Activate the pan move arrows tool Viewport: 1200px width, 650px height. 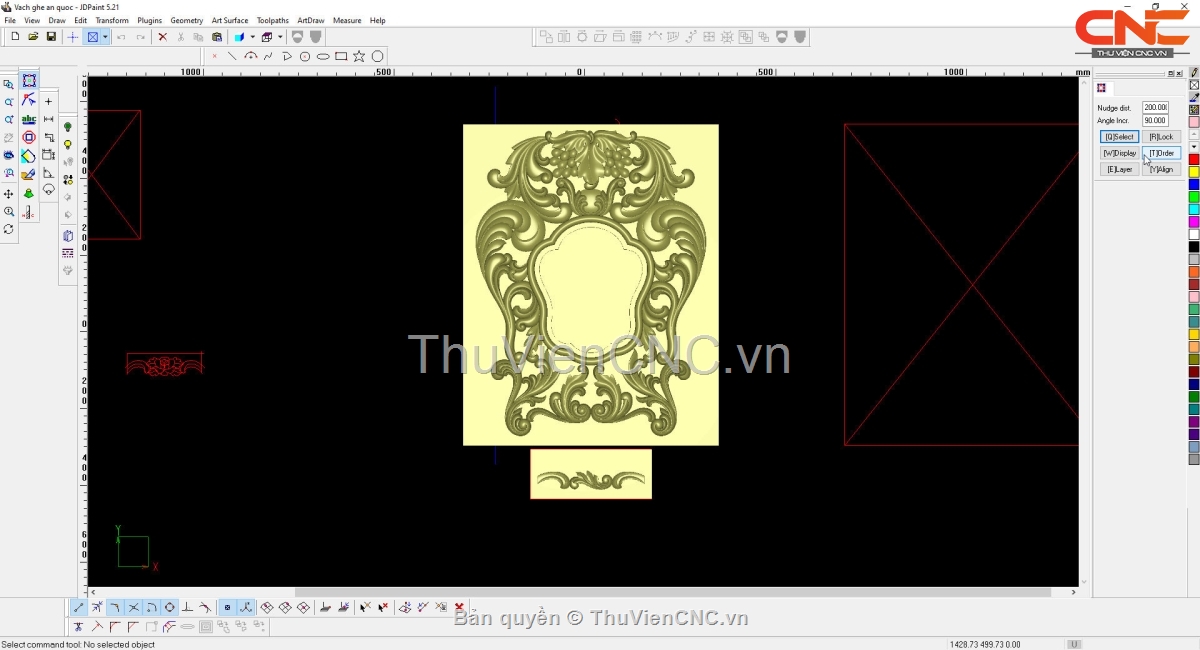[9, 193]
